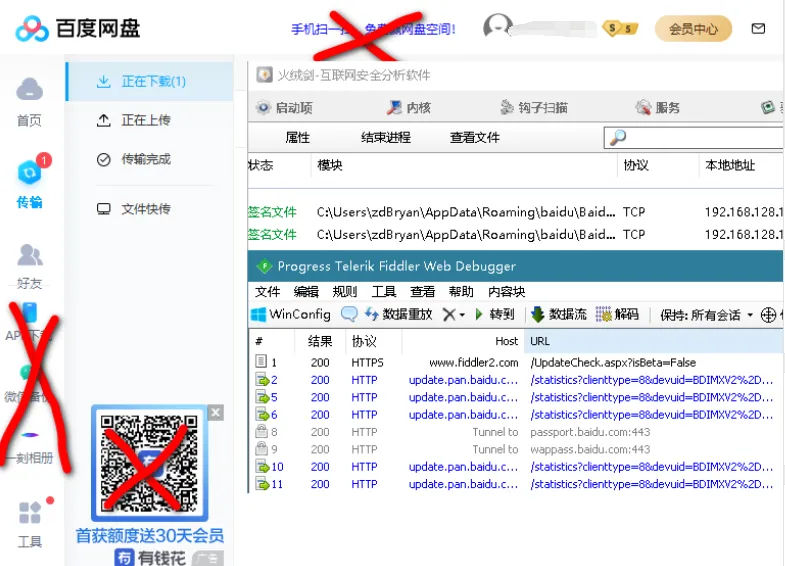Select session 9 wappass.baidu.com:443
Image resolution: width=785 pixels, height=566 pixels.
tap(516, 449)
